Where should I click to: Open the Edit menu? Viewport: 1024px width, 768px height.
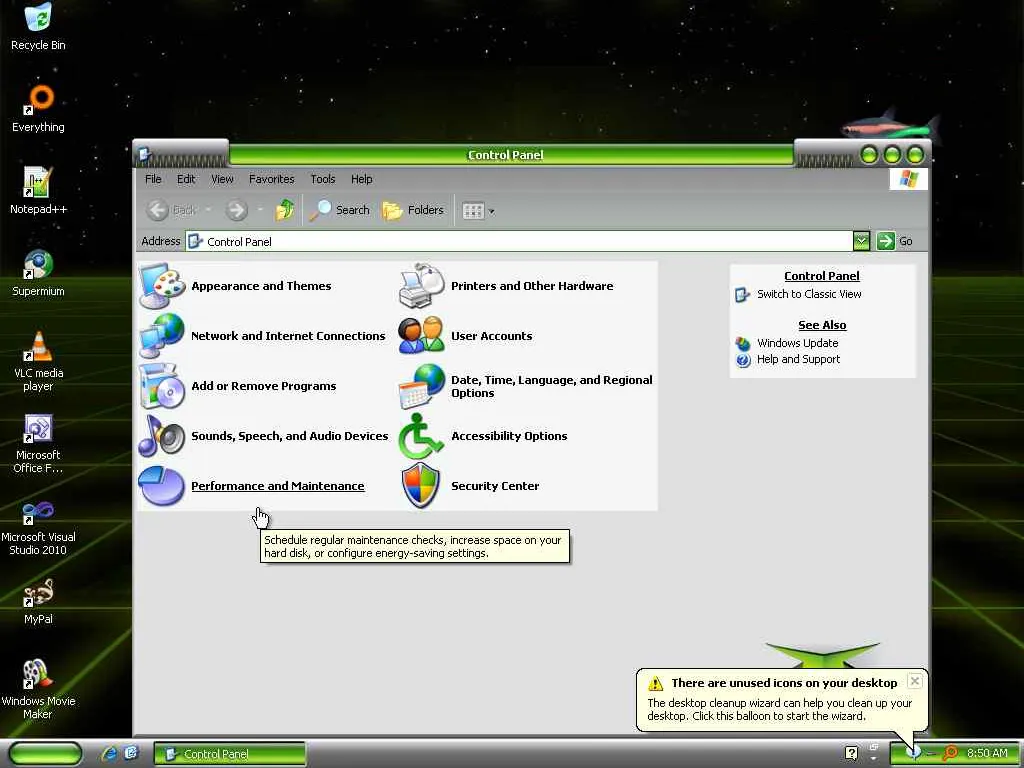tap(185, 179)
